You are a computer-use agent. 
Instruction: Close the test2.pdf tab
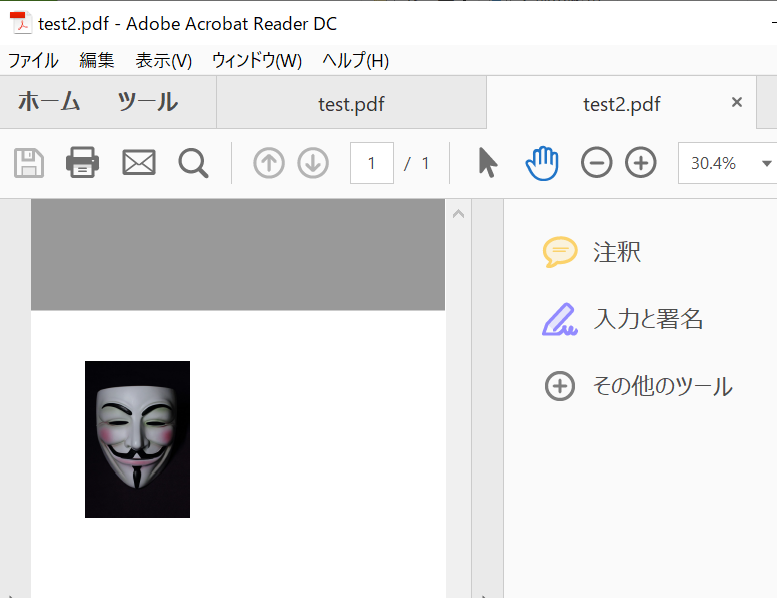coord(737,102)
